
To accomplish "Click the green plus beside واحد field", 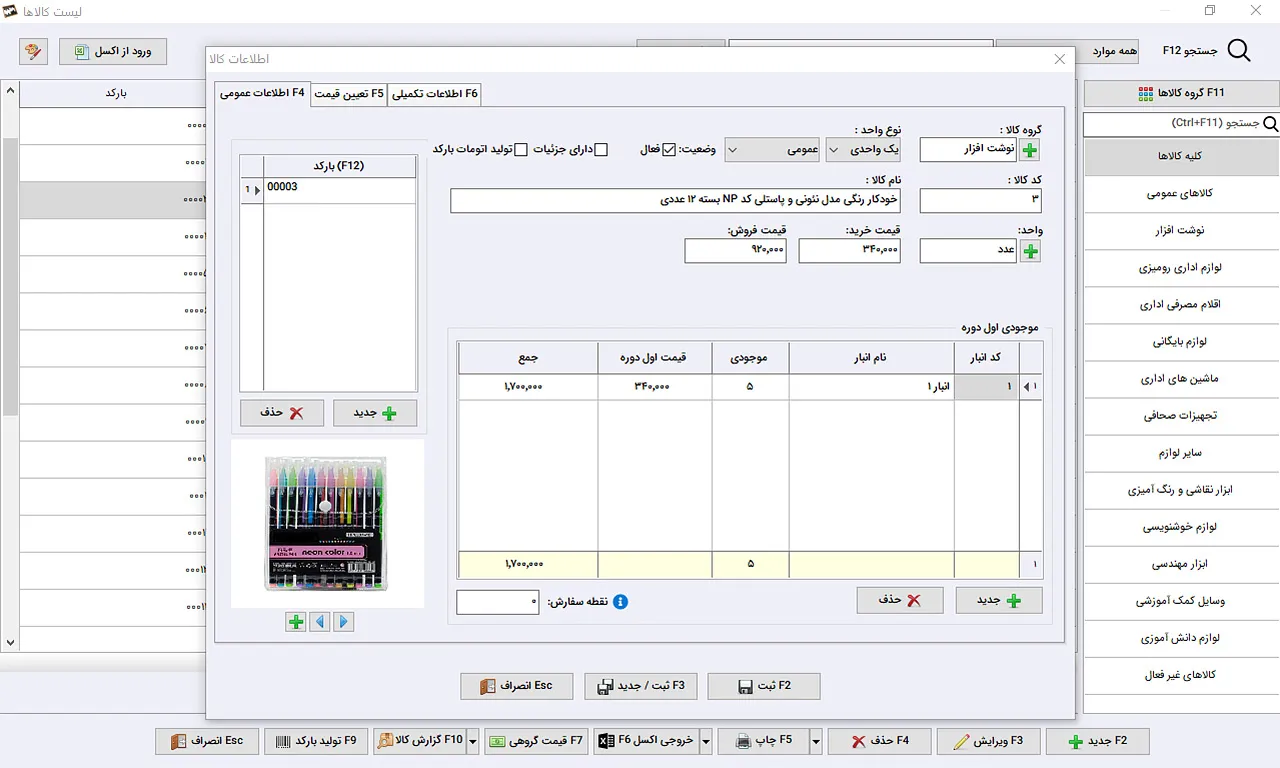I will 1030,251.
